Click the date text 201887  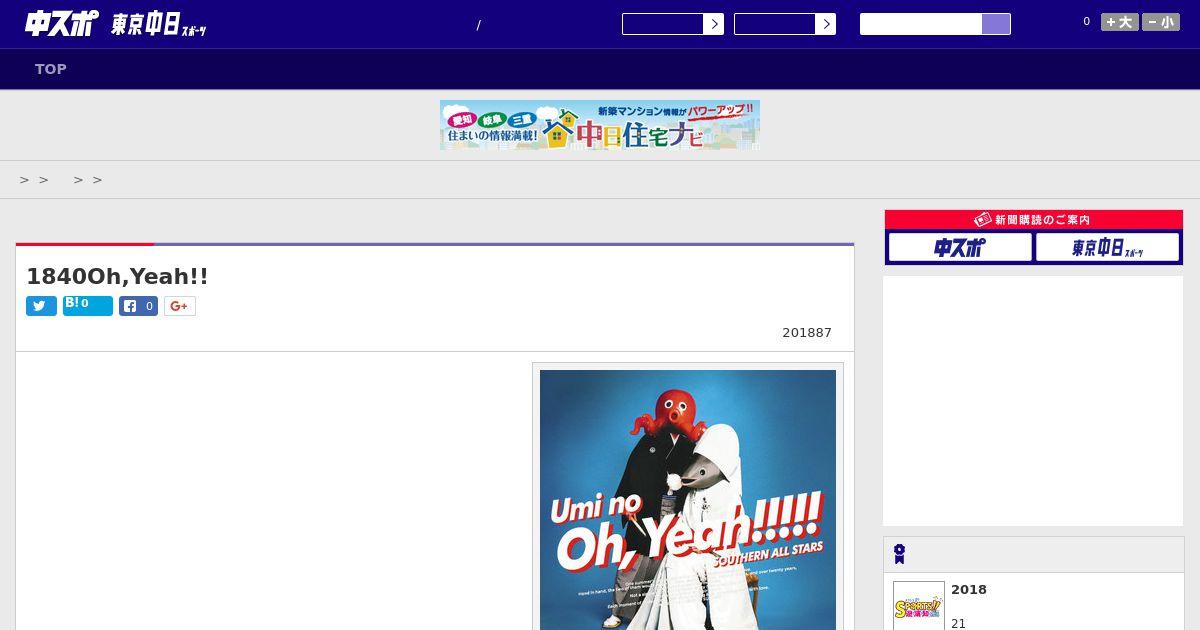(807, 333)
